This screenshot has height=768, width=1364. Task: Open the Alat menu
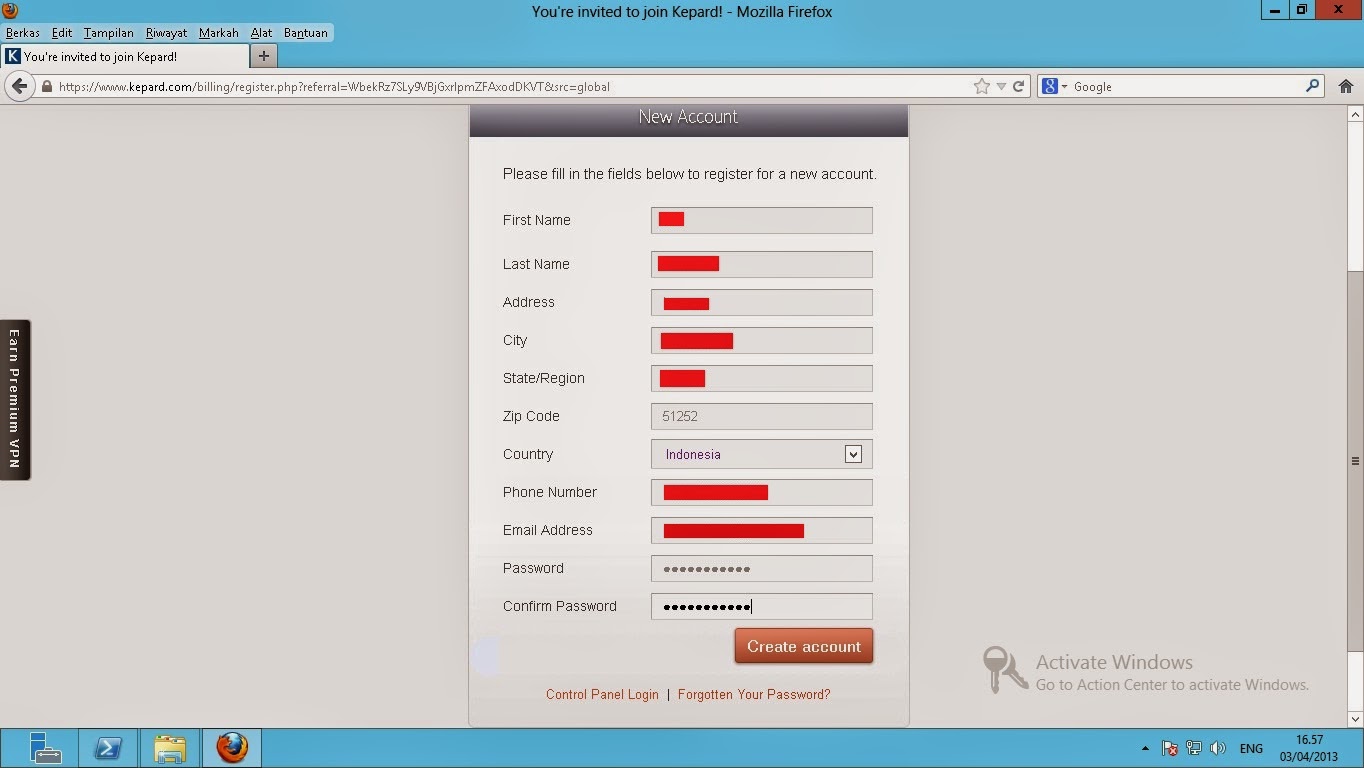tap(262, 33)
